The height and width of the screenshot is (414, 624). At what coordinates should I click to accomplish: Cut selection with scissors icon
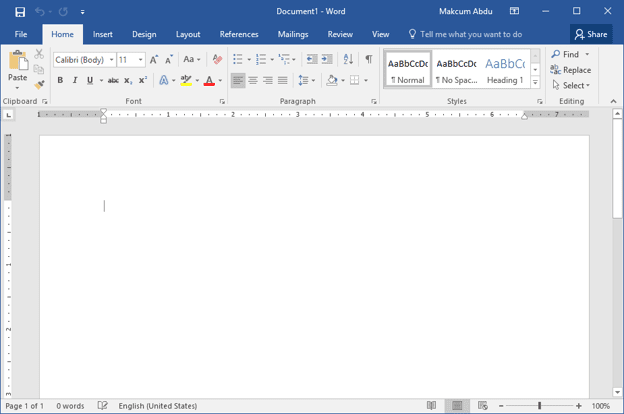(39, 53)
